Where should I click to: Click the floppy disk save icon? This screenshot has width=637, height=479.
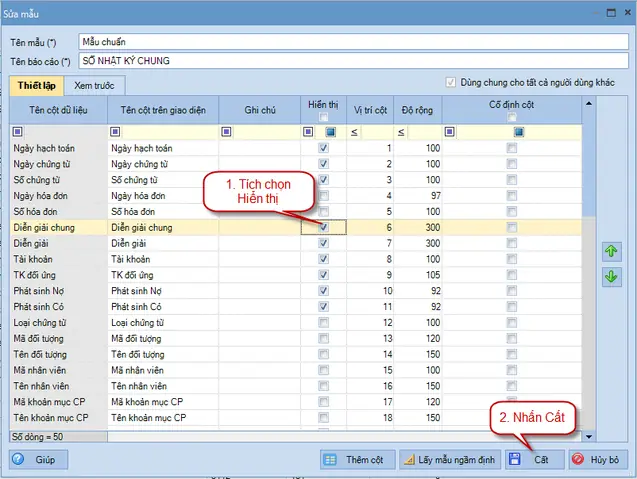point(515,459)
